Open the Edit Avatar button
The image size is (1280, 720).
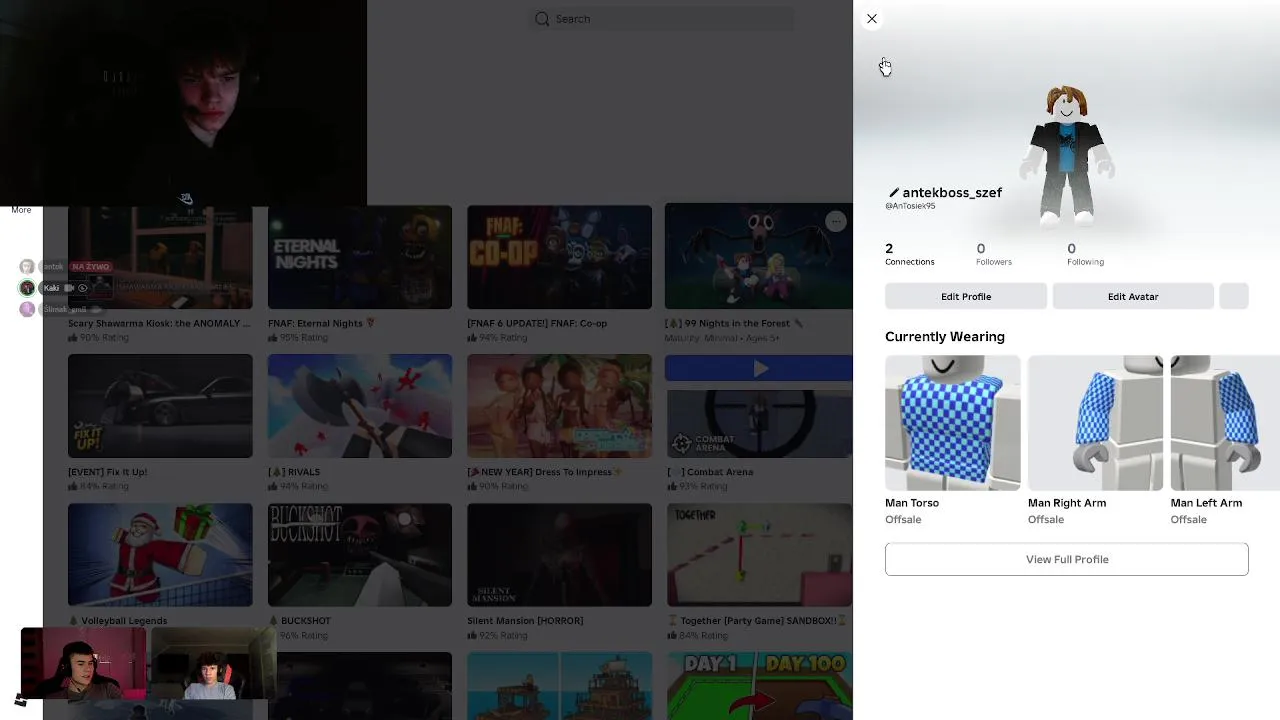pos(1133,296)
